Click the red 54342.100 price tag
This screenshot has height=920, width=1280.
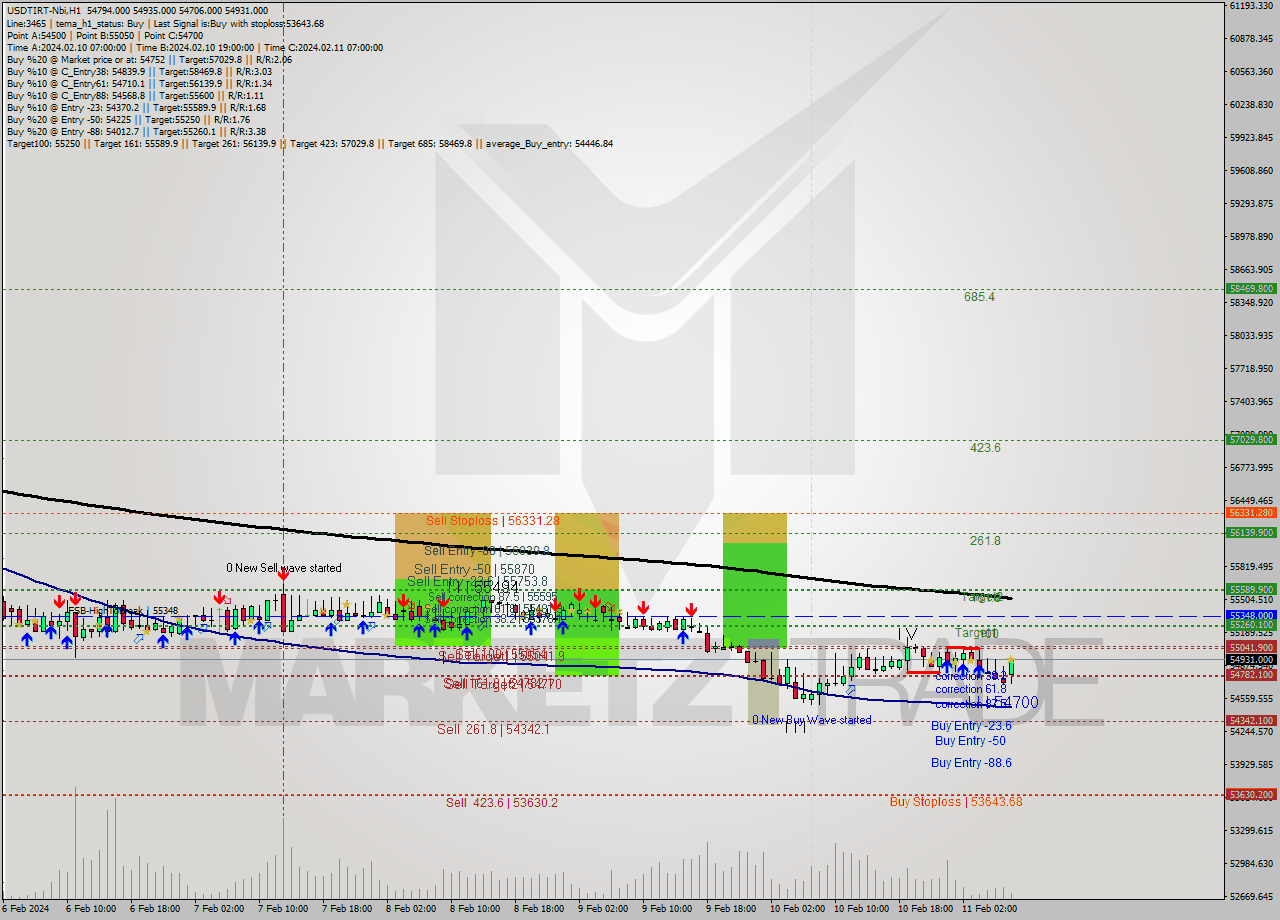point(1251,720)
